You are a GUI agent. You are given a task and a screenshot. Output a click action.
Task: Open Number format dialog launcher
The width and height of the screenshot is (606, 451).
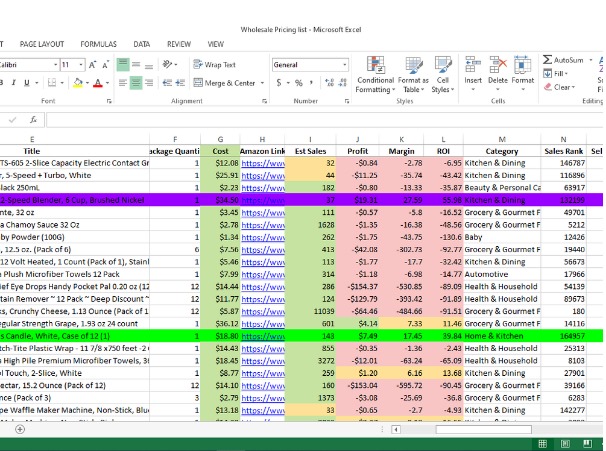347,101
